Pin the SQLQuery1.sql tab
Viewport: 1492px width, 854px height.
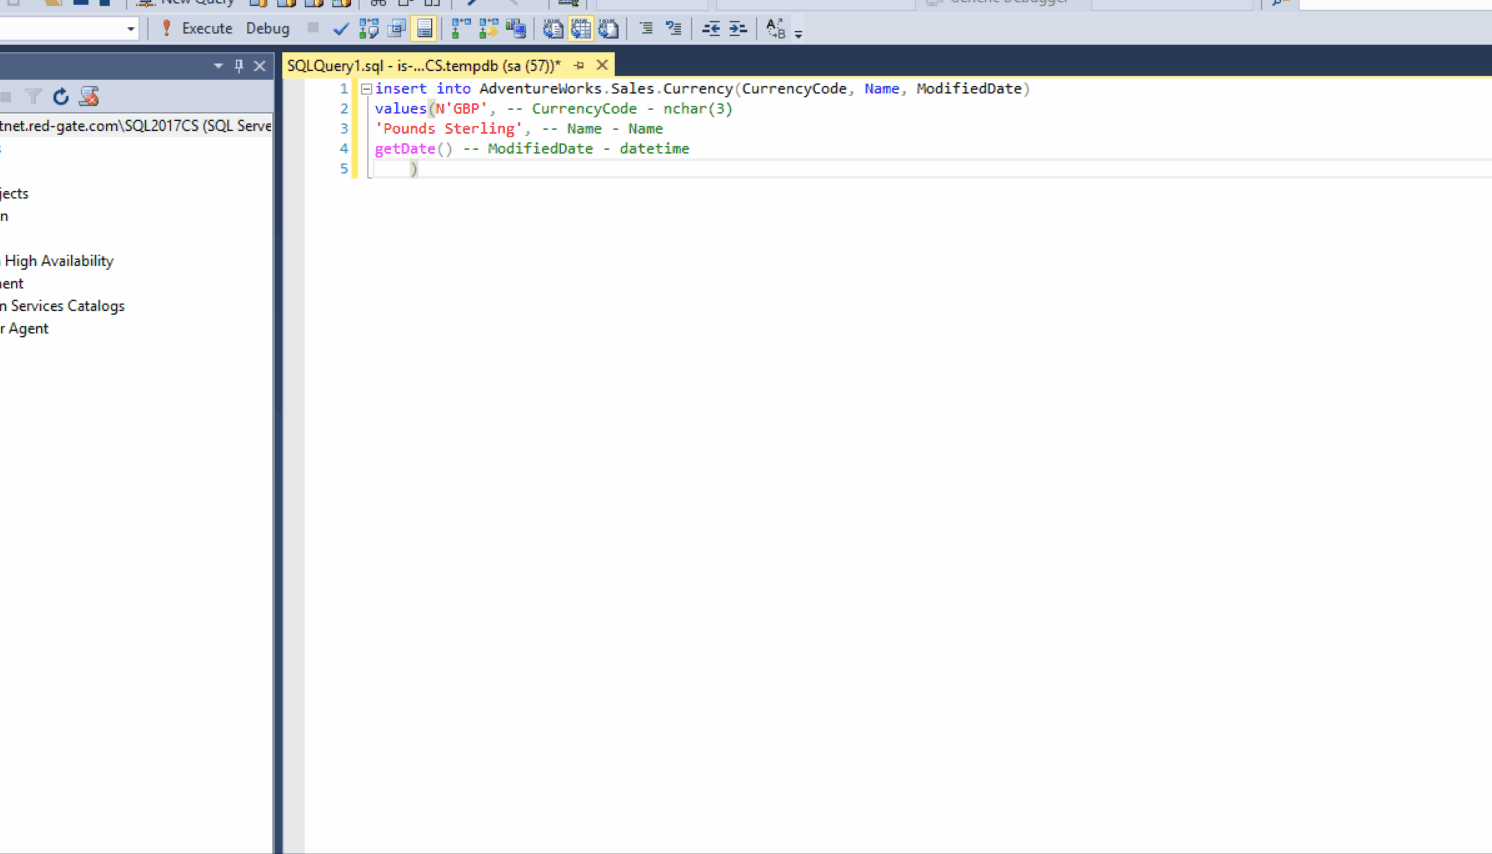[579, 66]
